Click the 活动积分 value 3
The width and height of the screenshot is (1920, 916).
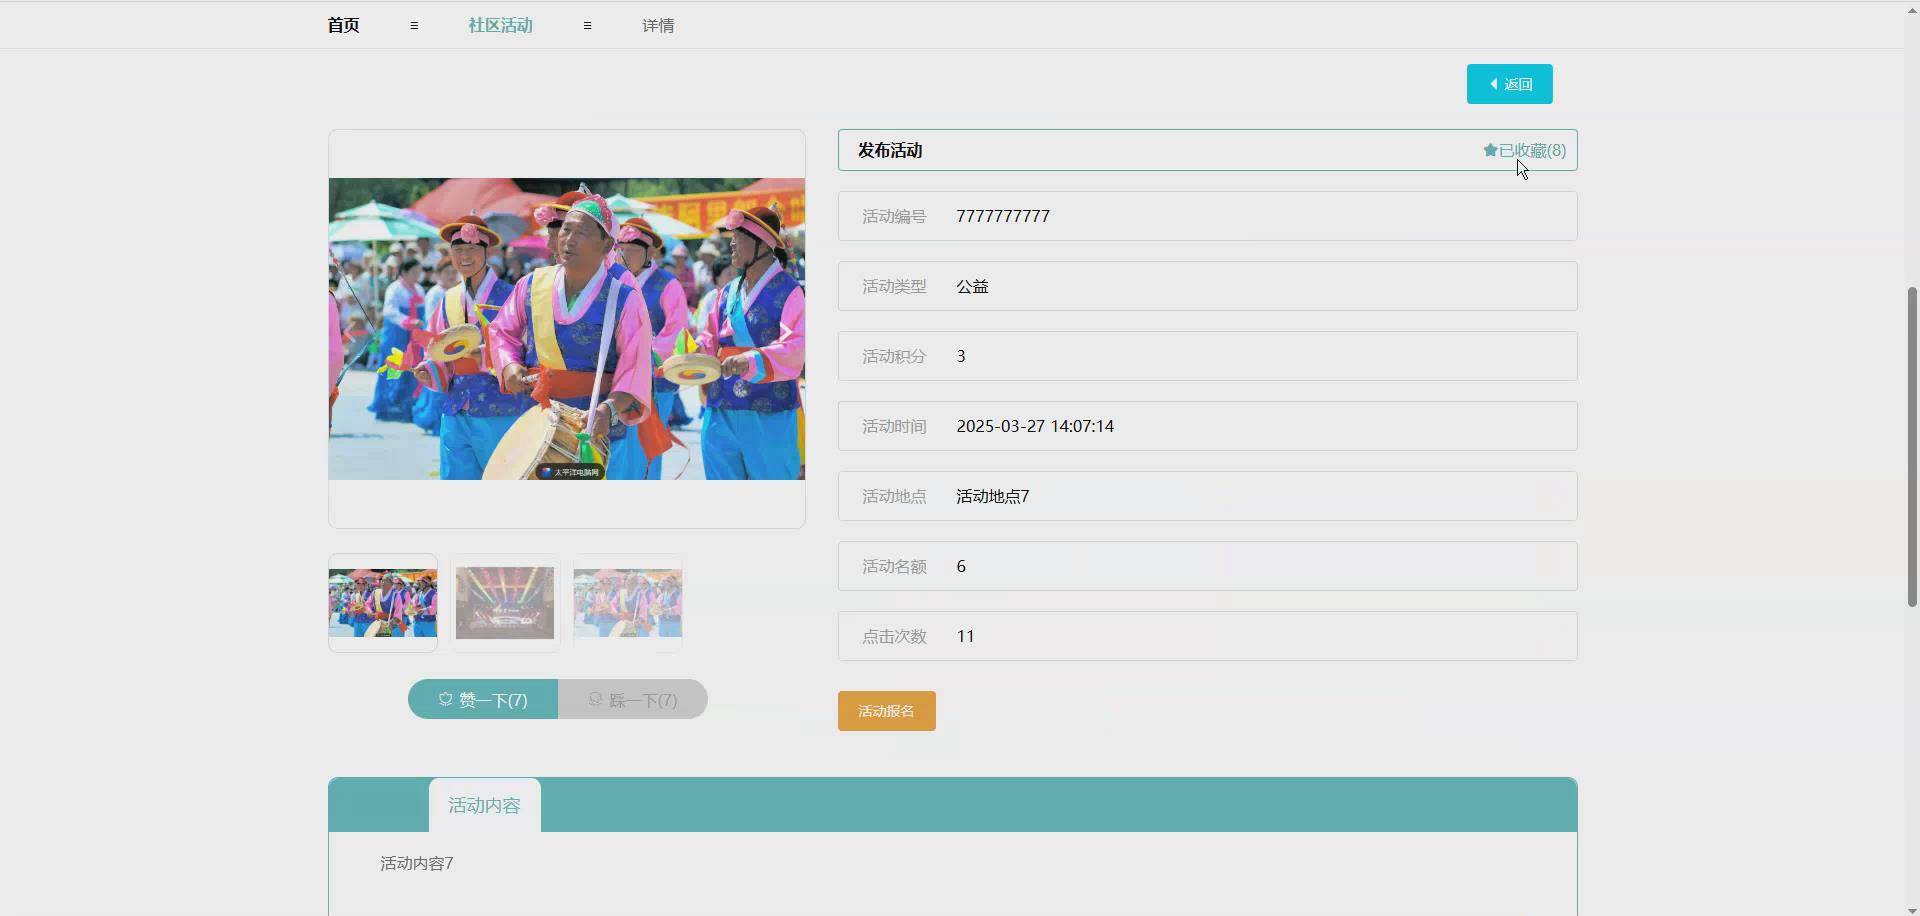tap(961, 356)
